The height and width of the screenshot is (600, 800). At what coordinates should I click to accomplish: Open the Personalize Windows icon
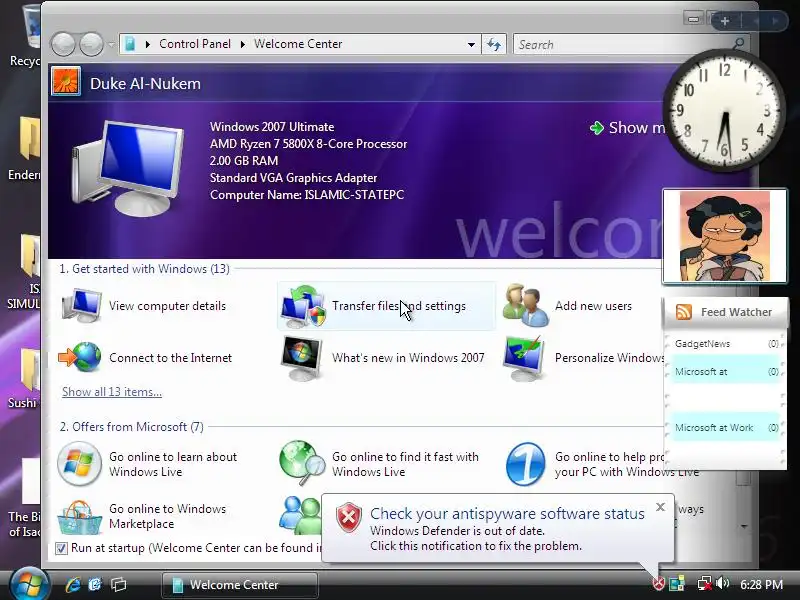point(523,358)
